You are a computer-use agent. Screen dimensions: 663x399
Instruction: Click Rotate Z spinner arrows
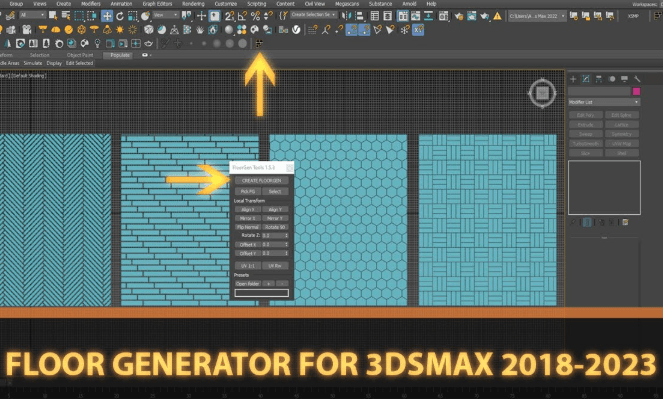286,235
